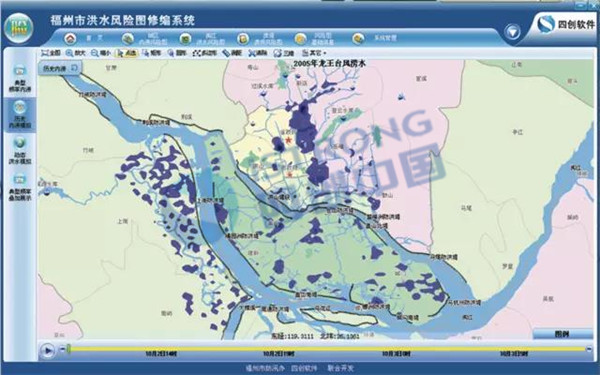Activate the 放大 zoom-in magnifier tool
The width and height of the screenshot is (600, 375).
click(x=75, y=53)
